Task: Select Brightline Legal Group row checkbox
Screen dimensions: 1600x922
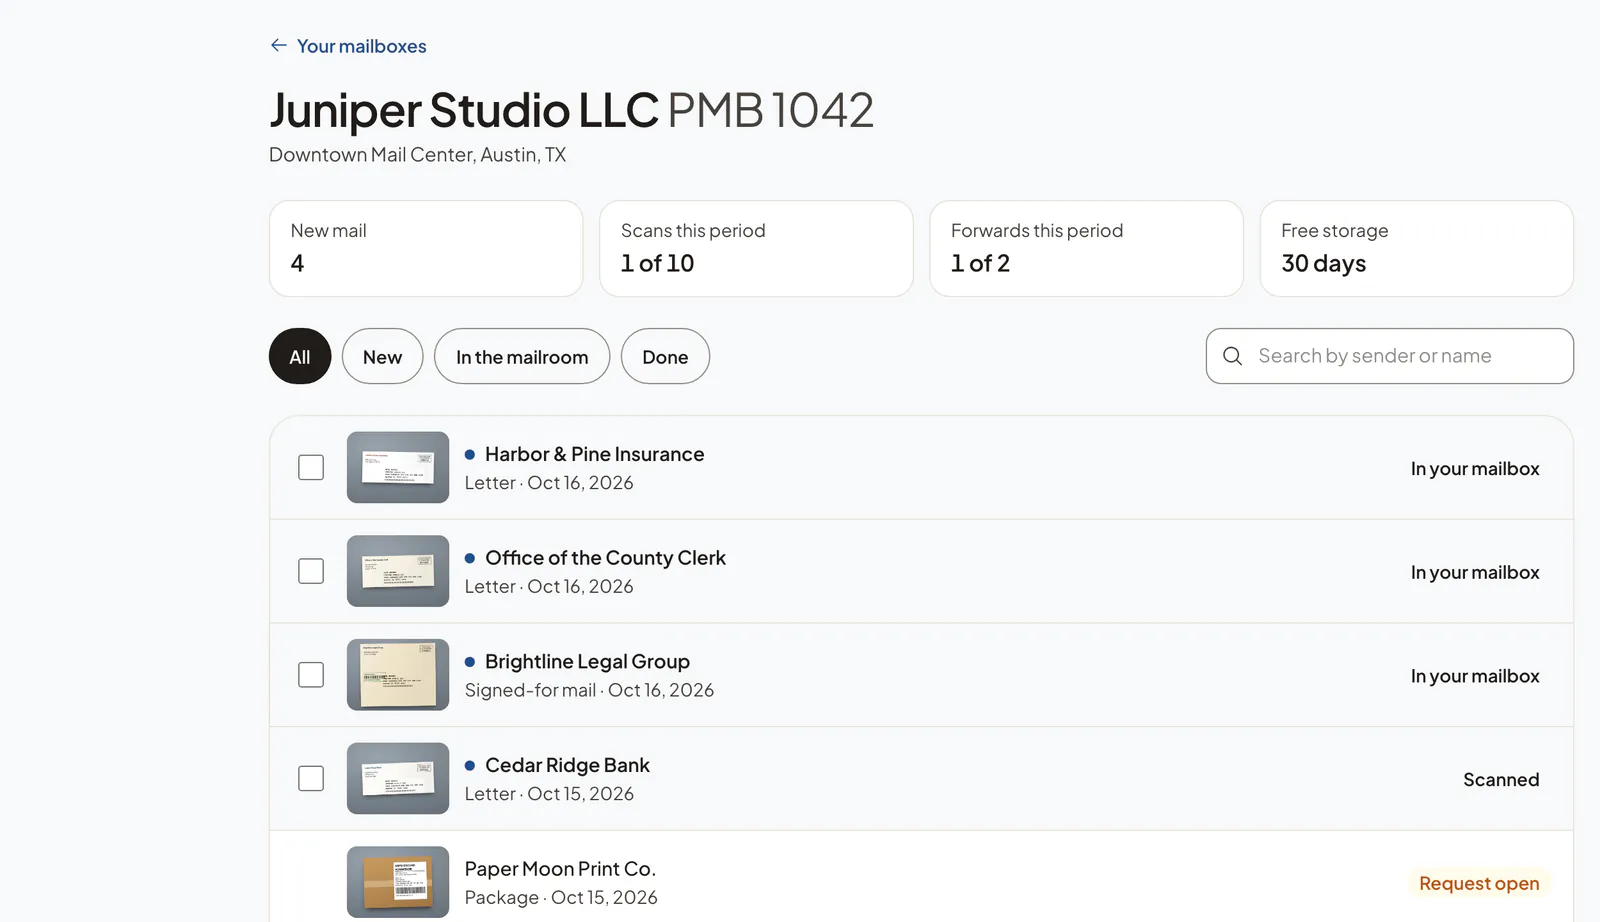Action: pyautogui.click(x=311, y=675)
